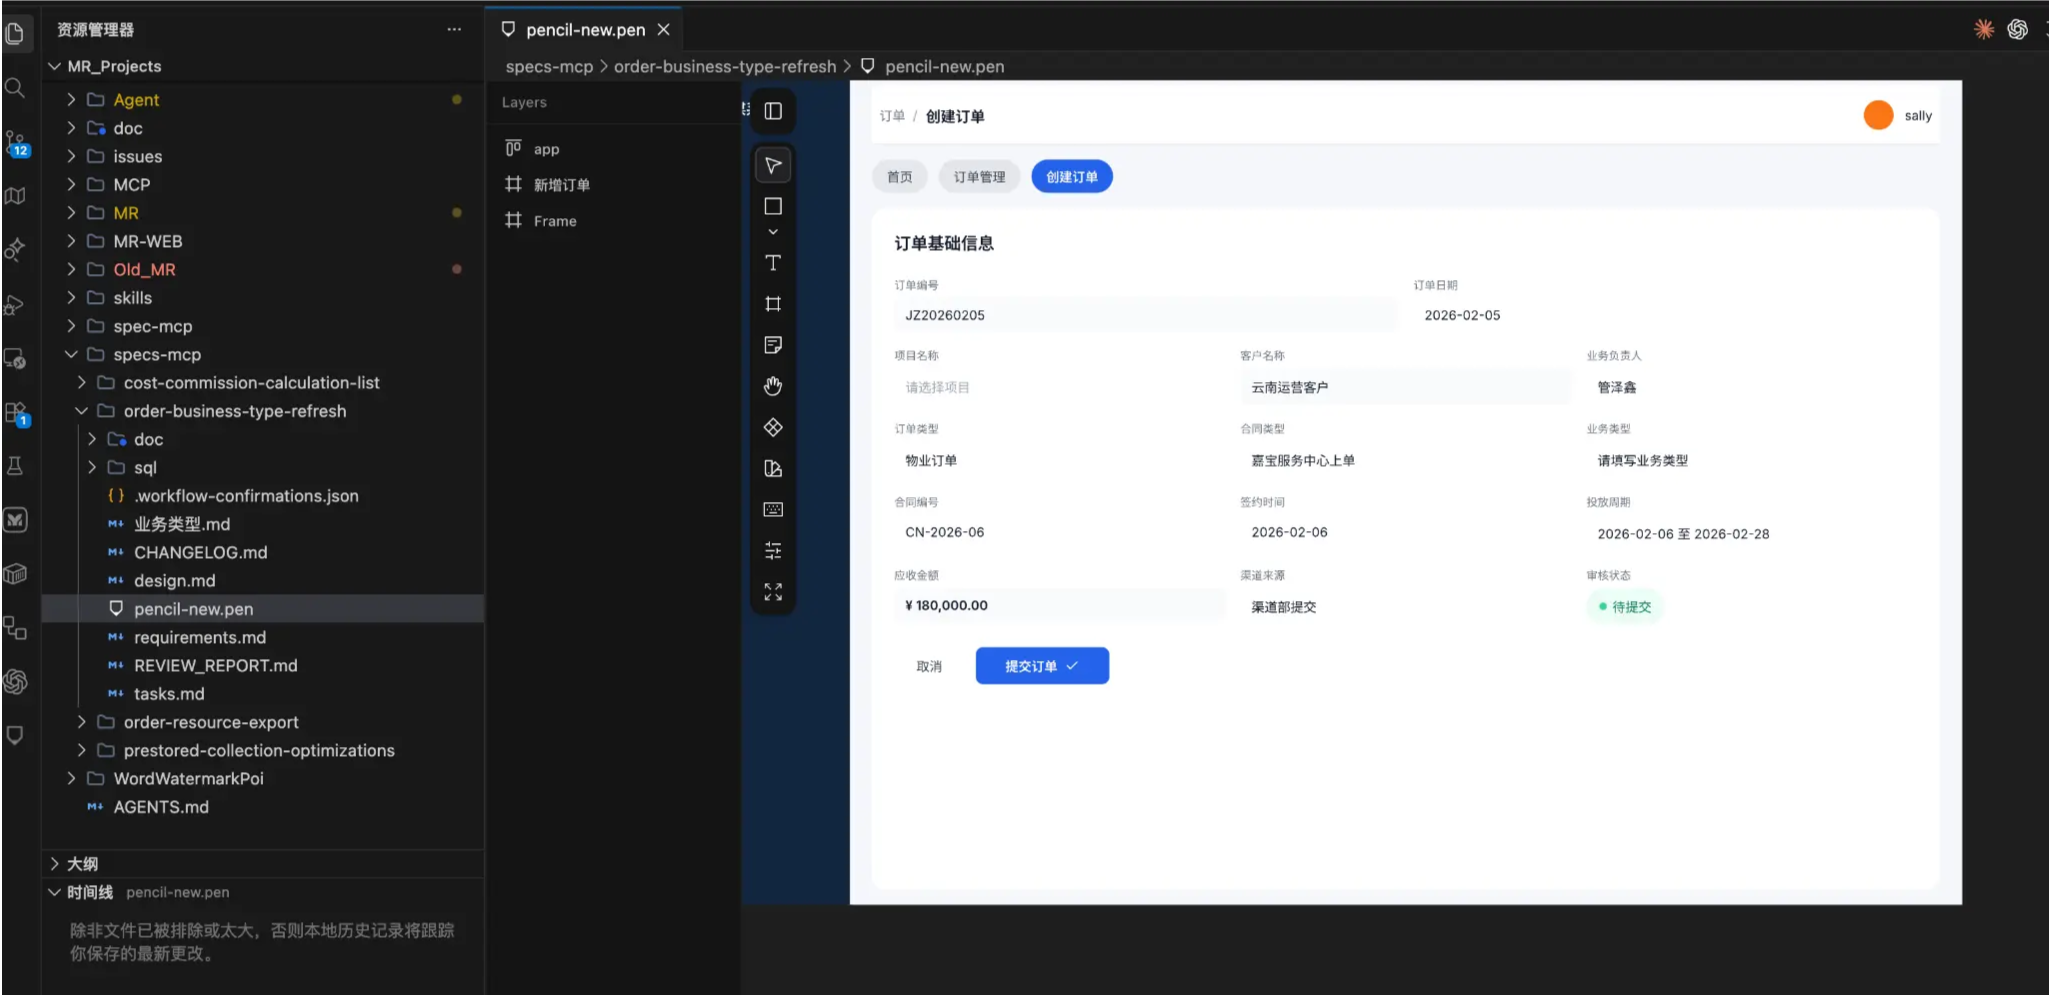This screenshot has height=998, width=2049.
Task: Open Source Control with 12 pending changes
Action: coord(16,143)
